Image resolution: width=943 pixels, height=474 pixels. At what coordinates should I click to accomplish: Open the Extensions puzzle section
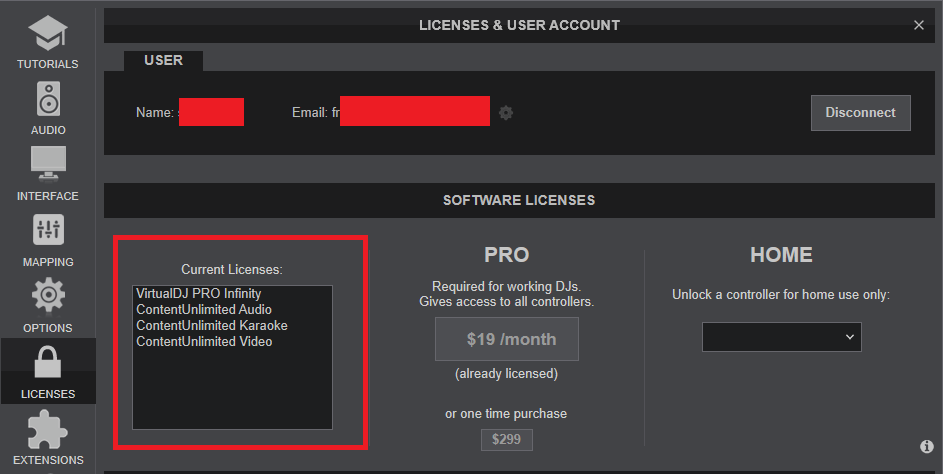(48, 438)
